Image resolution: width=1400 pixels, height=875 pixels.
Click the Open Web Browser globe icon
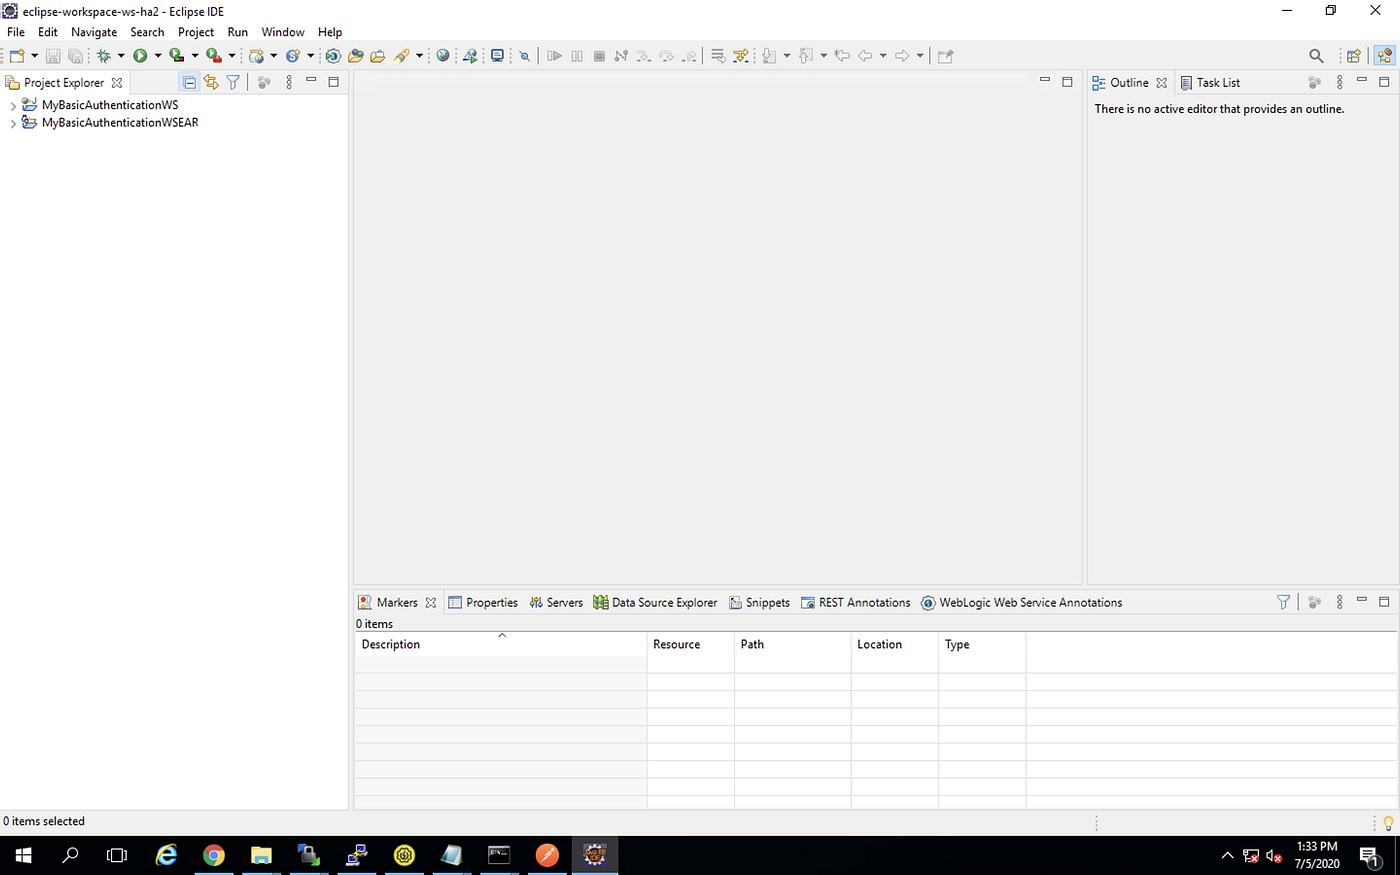click(443, 56)
